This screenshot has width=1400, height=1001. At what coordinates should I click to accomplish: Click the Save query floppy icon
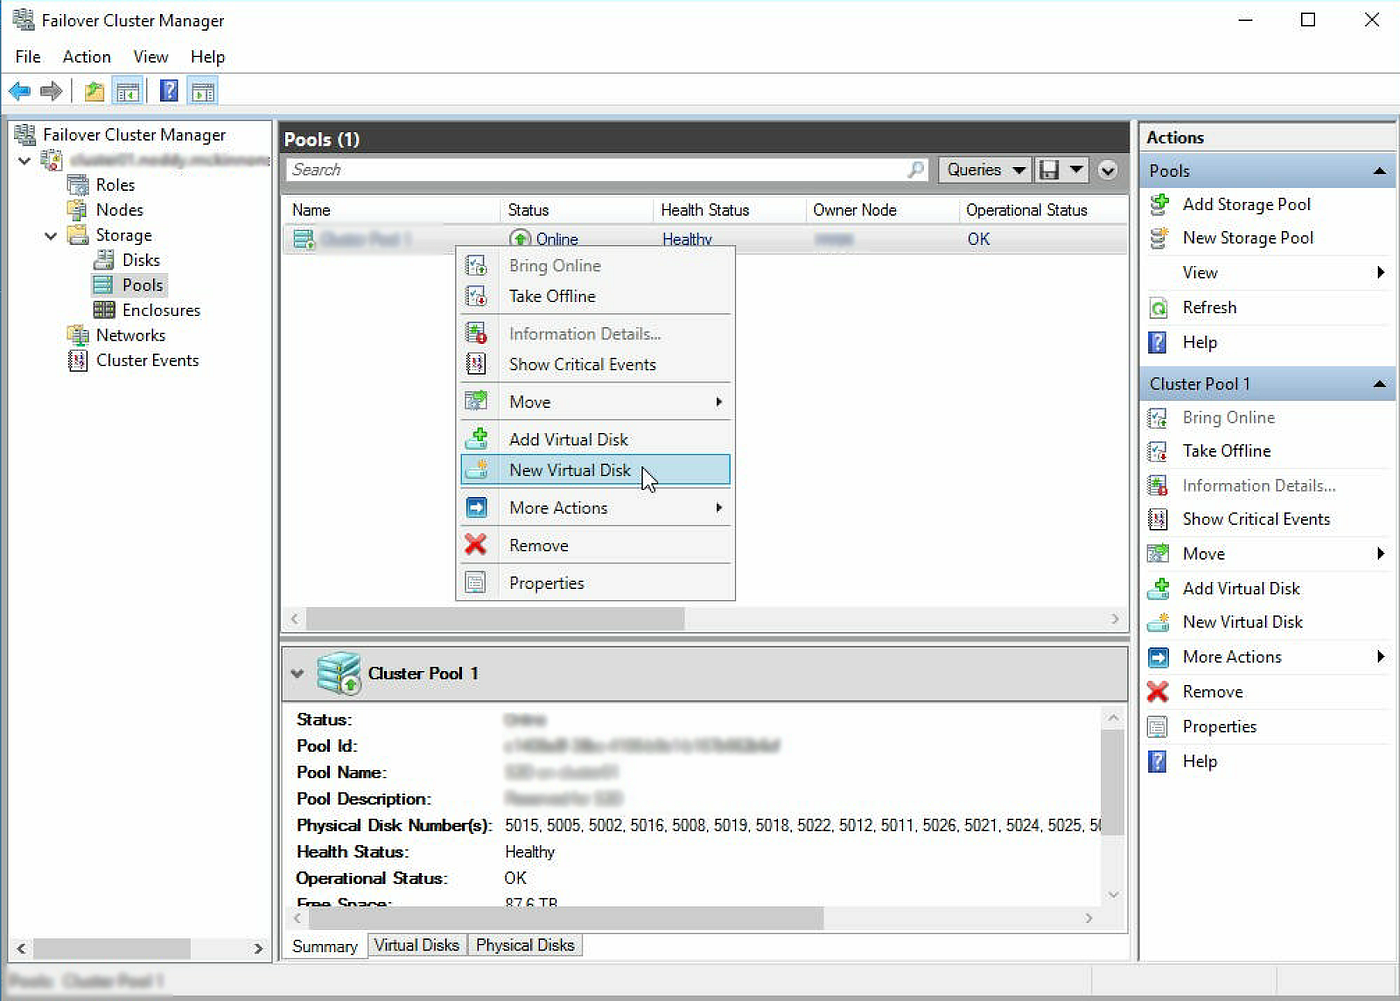(1049, 170)
